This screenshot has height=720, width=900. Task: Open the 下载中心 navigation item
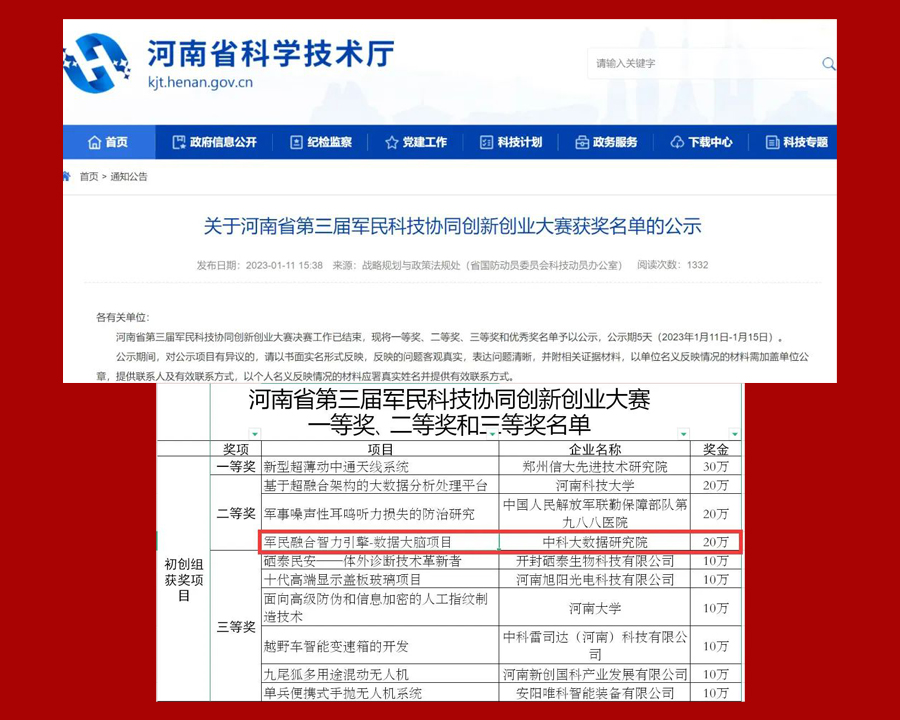701,142
